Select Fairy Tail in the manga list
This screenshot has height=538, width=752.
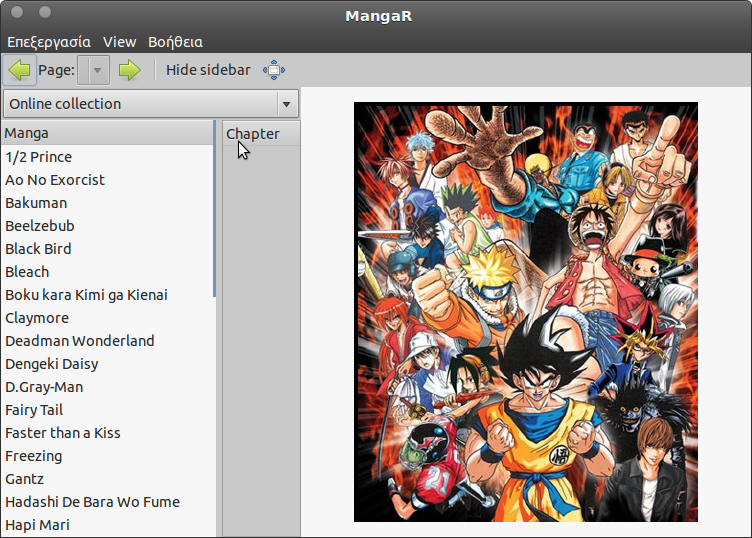point(34,410)
